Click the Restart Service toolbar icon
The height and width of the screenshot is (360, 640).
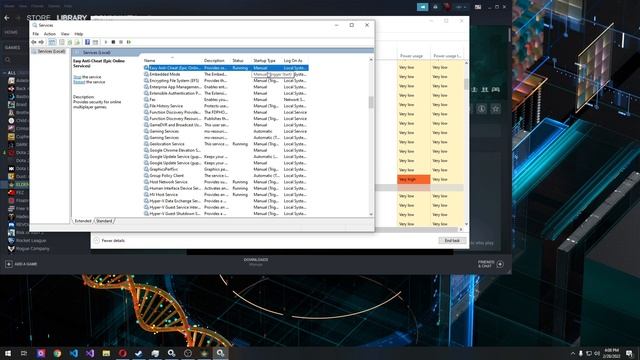[129, 42]
